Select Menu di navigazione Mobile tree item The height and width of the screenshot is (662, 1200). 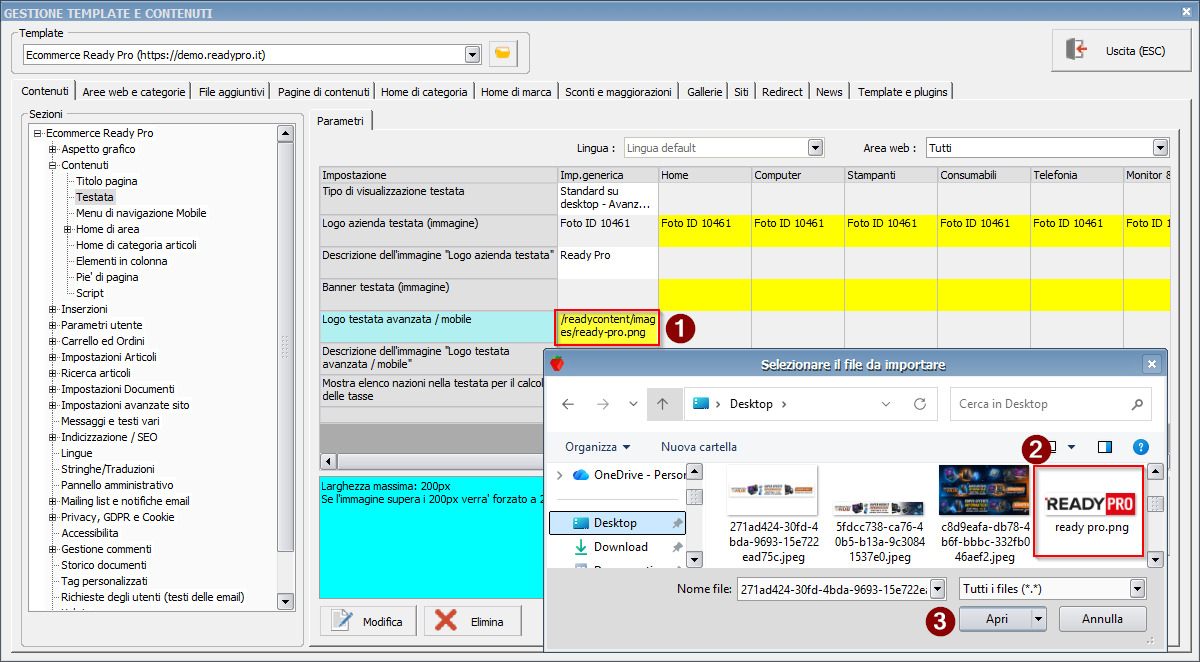(x=141, y=213)
